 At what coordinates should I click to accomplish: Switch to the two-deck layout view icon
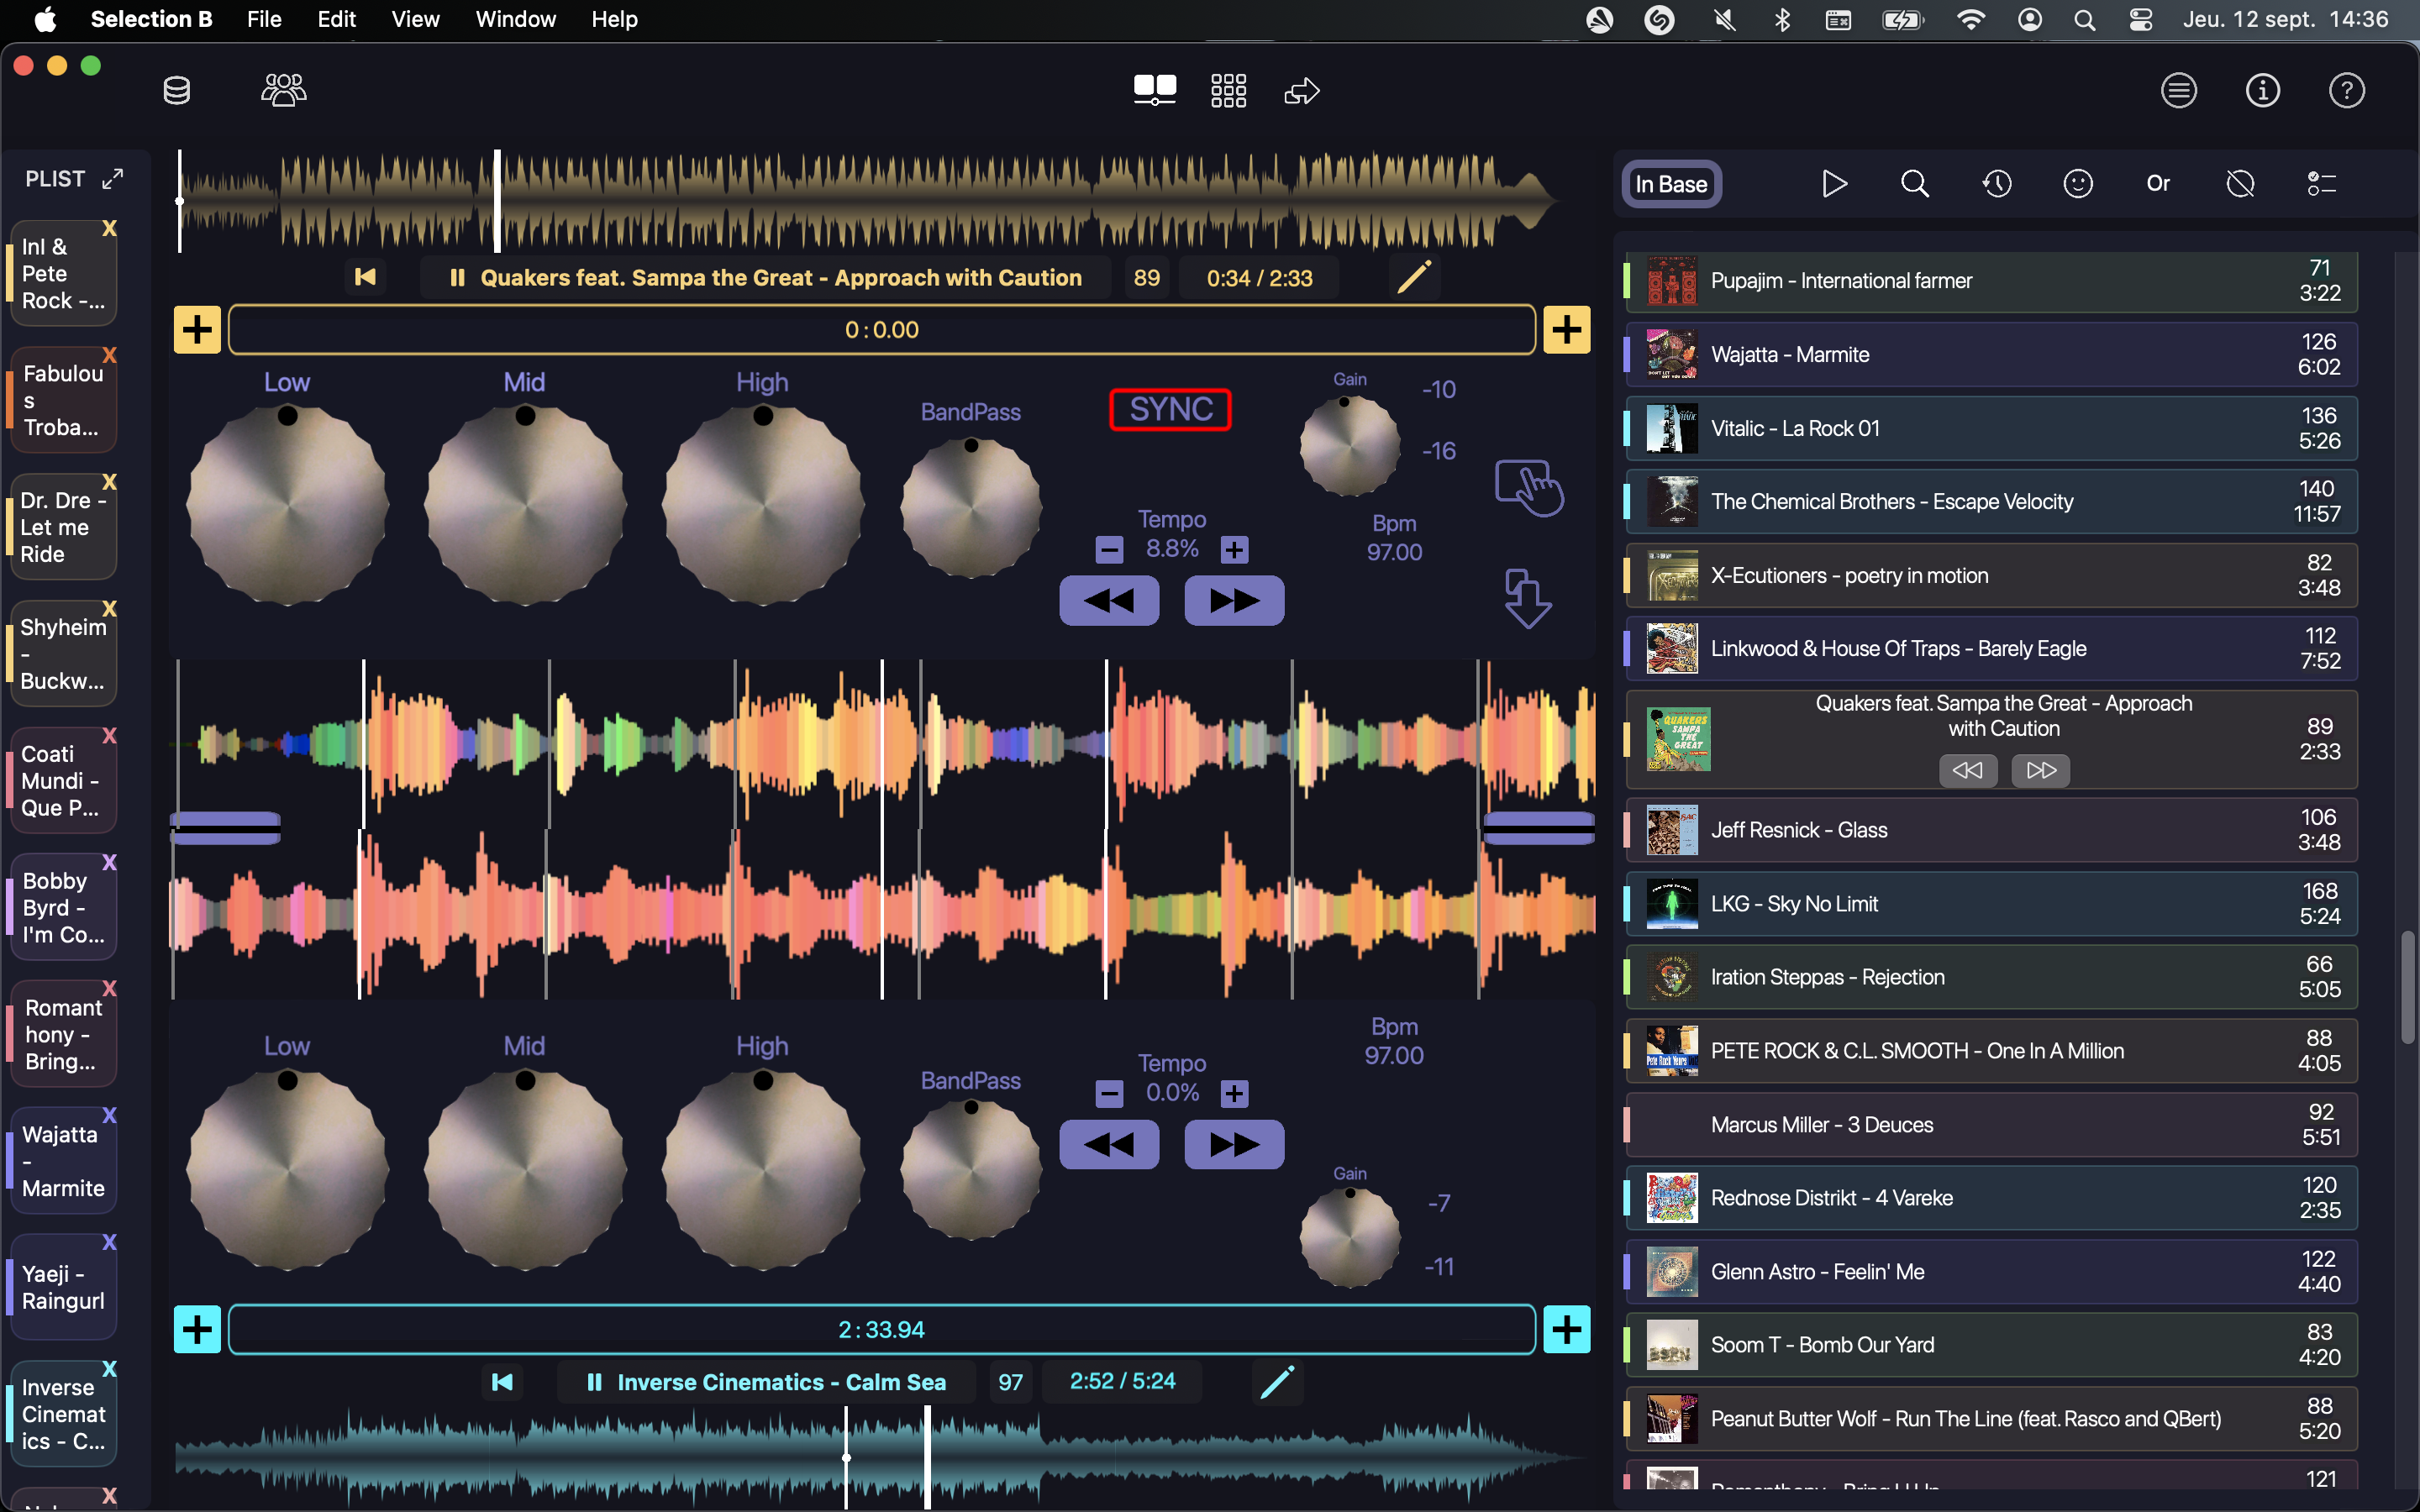[x=1155, y=91]
